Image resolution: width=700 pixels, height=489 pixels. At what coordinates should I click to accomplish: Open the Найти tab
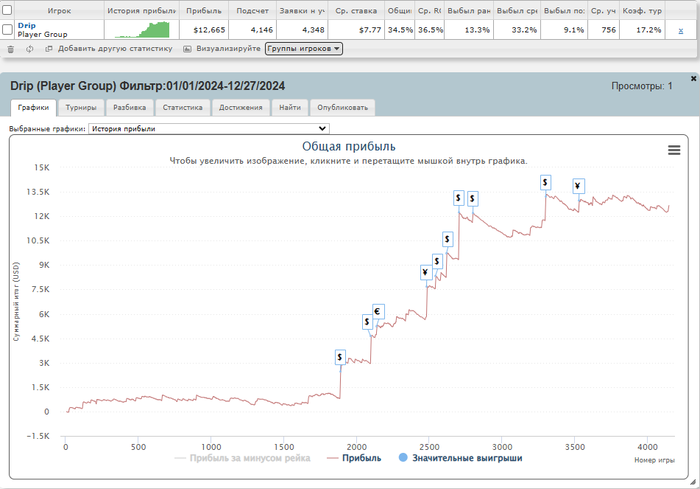coord(290,108)
